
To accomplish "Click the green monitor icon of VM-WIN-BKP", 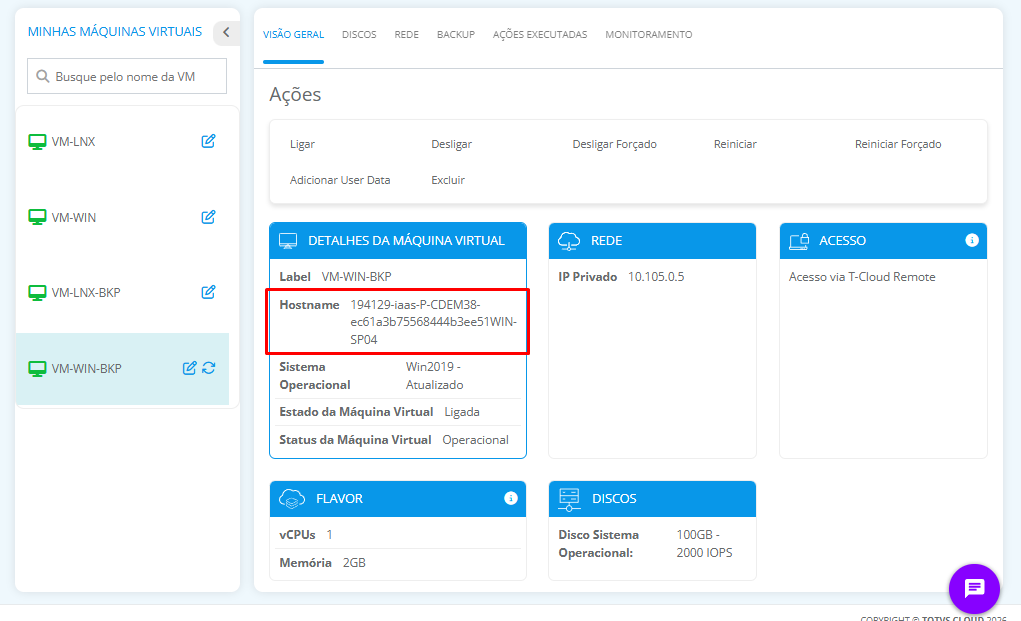I will click(x=37, y=368).
